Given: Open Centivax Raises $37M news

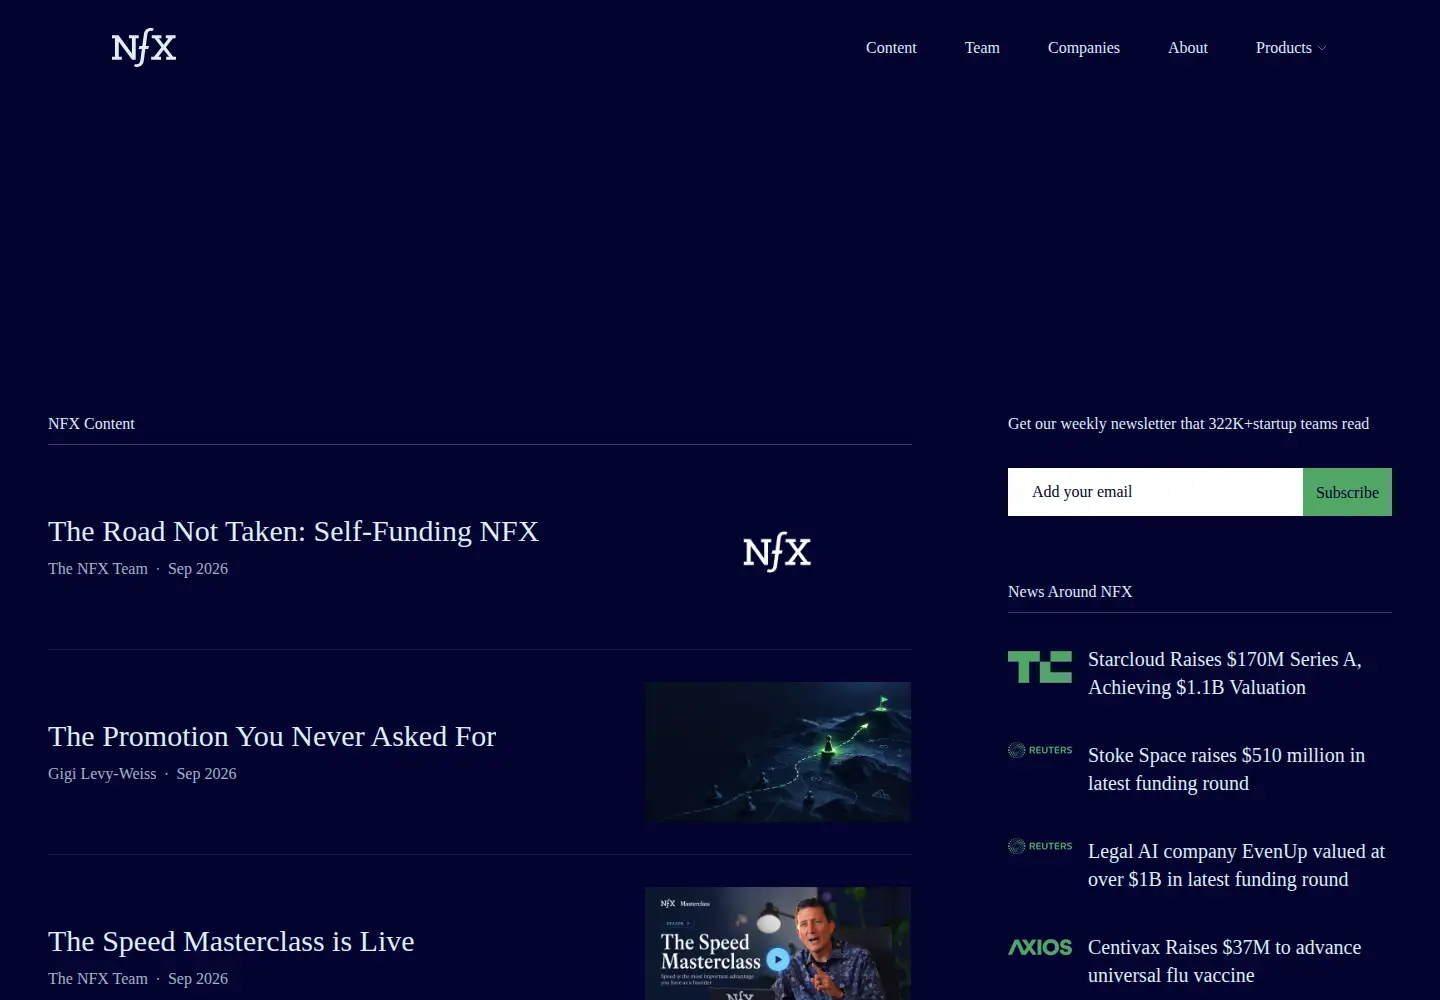Looking at the screenshot, I should [x=1224, y=961].
